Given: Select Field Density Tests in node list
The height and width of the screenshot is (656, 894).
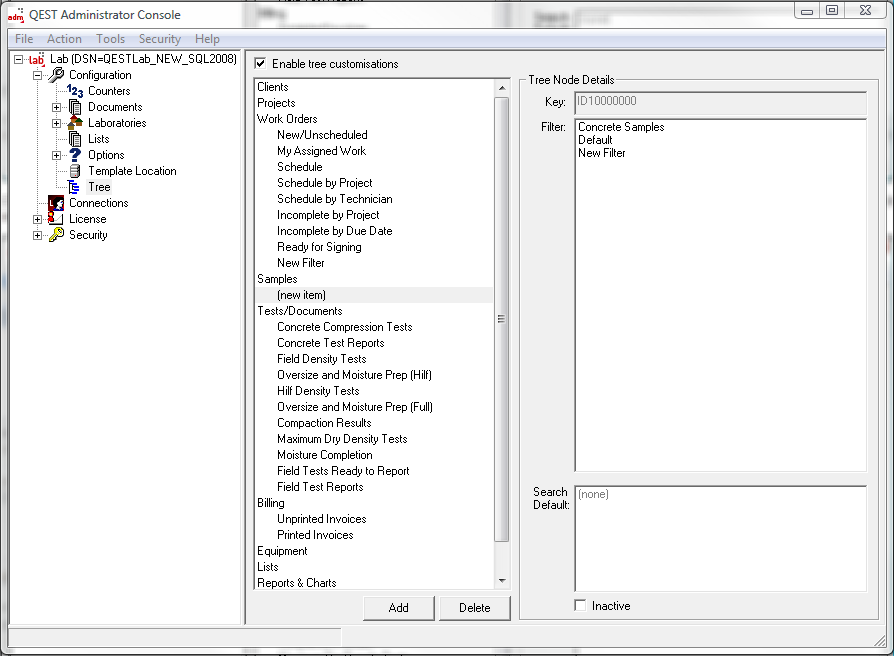Looking at the screenshot, I should 321,359.
